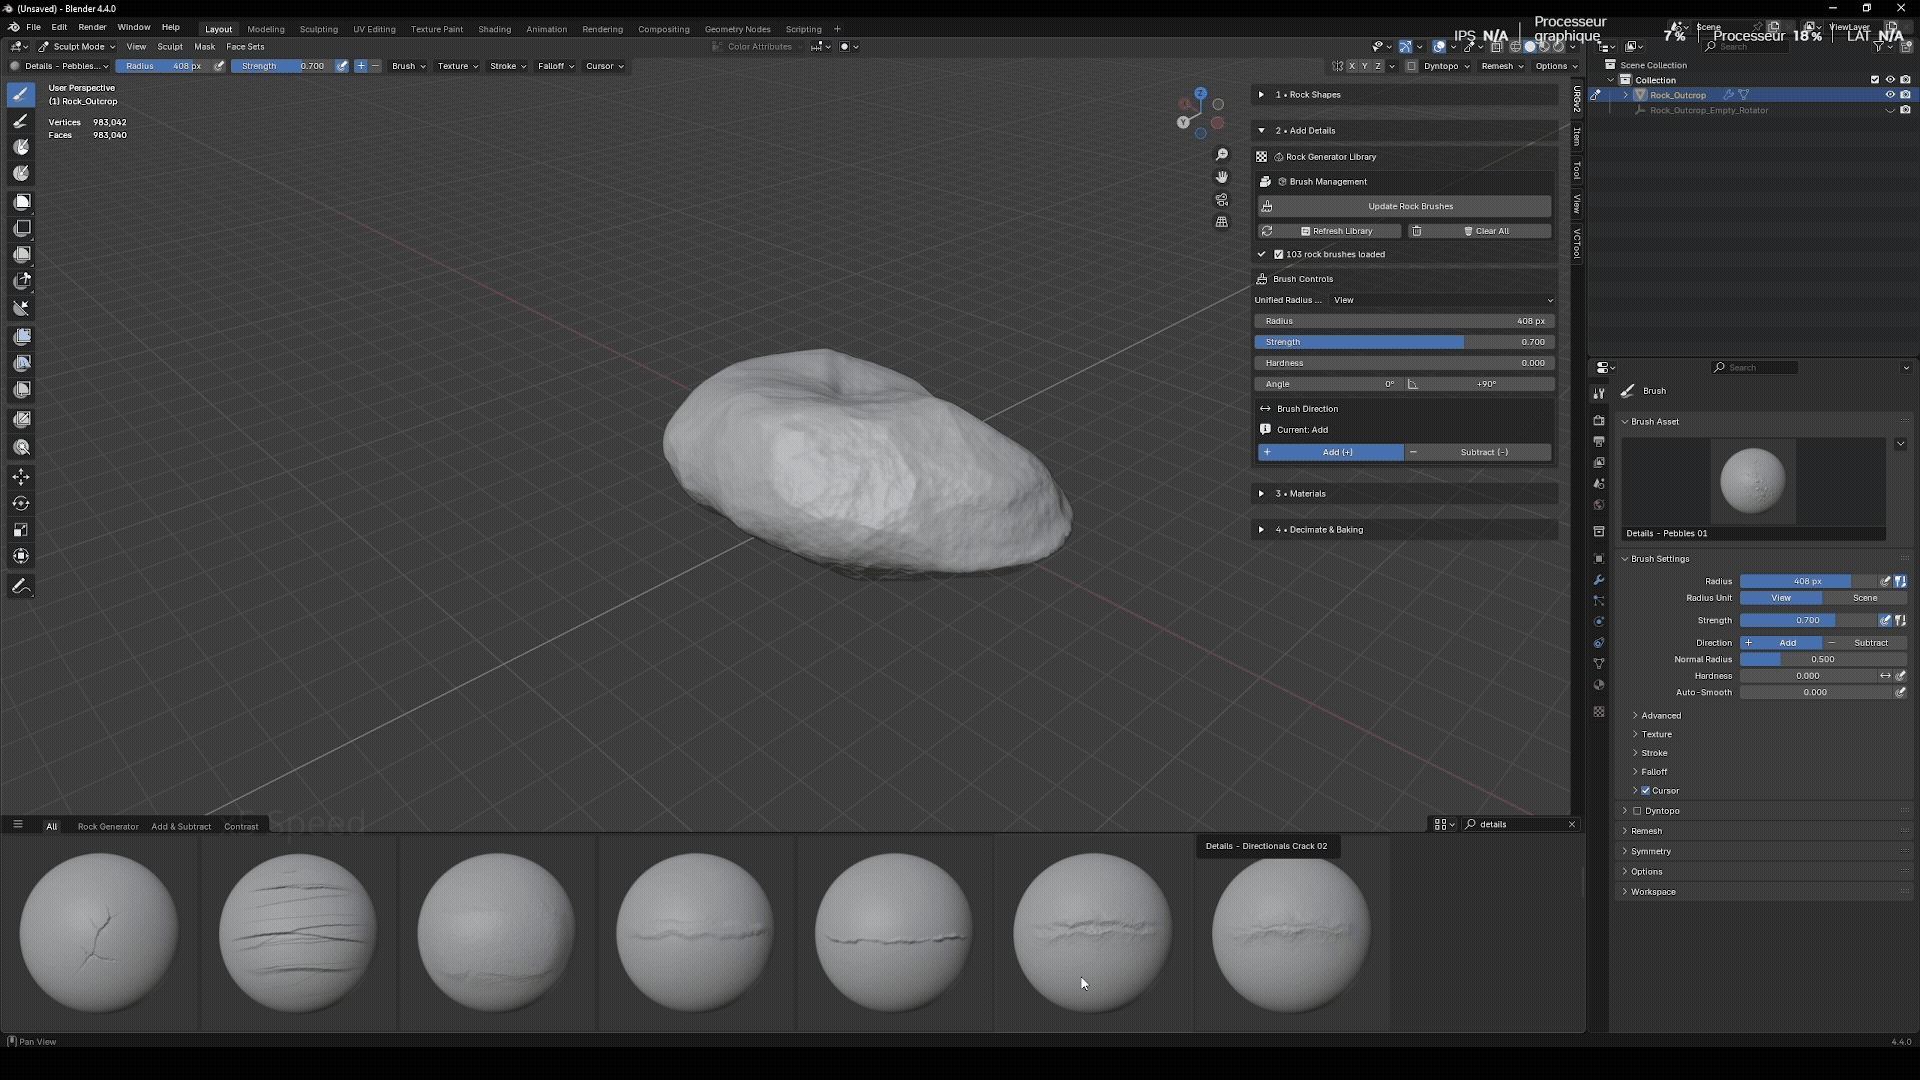The height and width of the screenshot is (1080, 1920).
Task: Open the Sculpt menu in the viewport header
Action: point(170,46)
